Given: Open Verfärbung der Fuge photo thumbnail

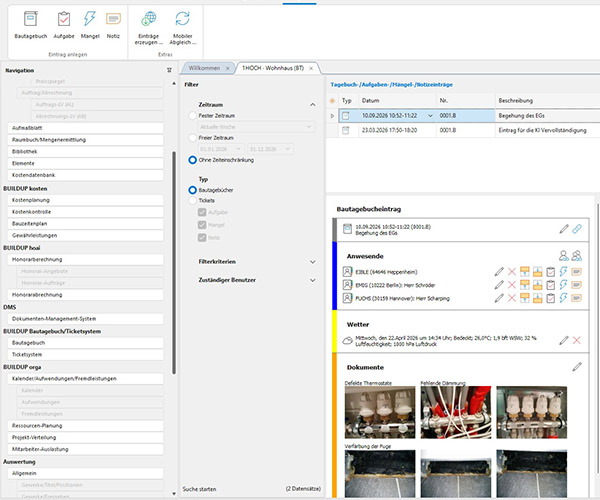Looking at the screenshot, I should pyautogui.click(x=380, y=474).
